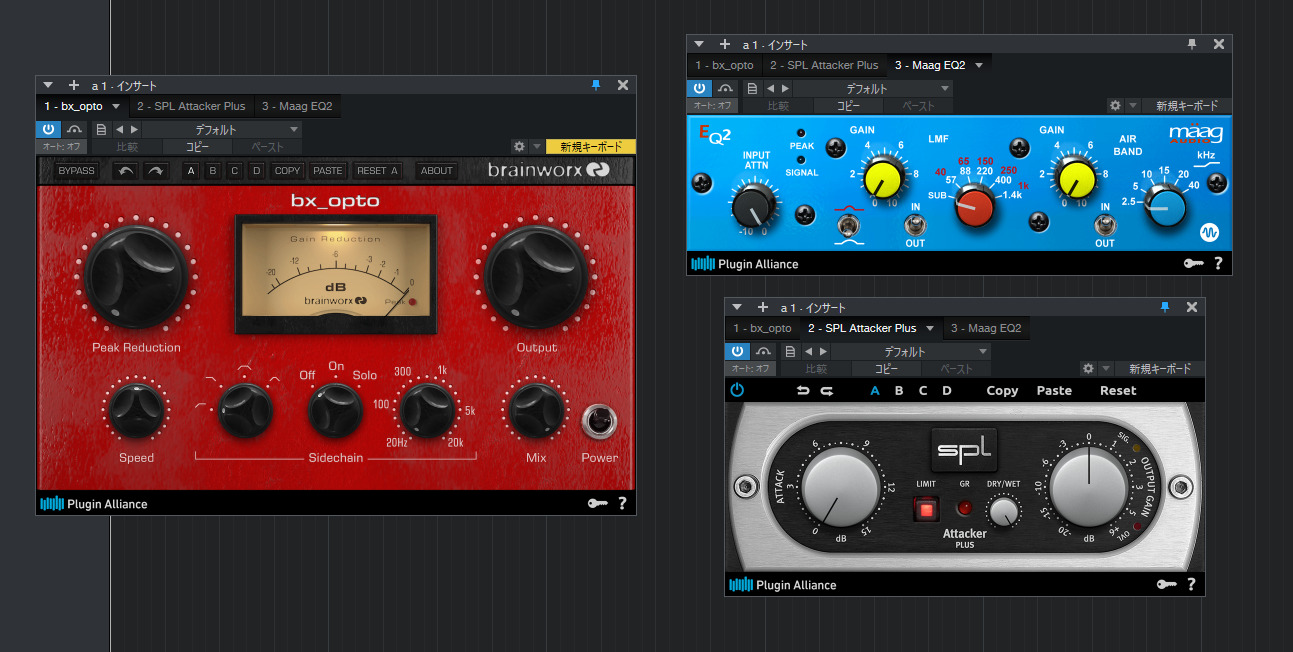Open question mark help in SPL Attacker Plus
Viewport: 1293px width, 652px height.
tap(1191, 584)
